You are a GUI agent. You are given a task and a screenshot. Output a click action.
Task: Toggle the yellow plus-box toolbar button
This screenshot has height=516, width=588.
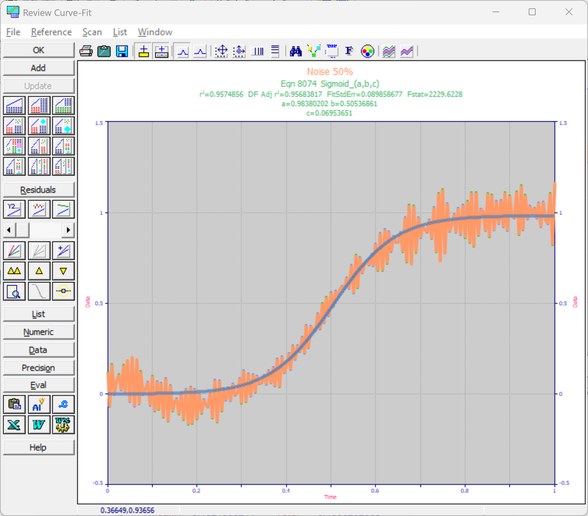pyautogui.click(x=144, y=51)
